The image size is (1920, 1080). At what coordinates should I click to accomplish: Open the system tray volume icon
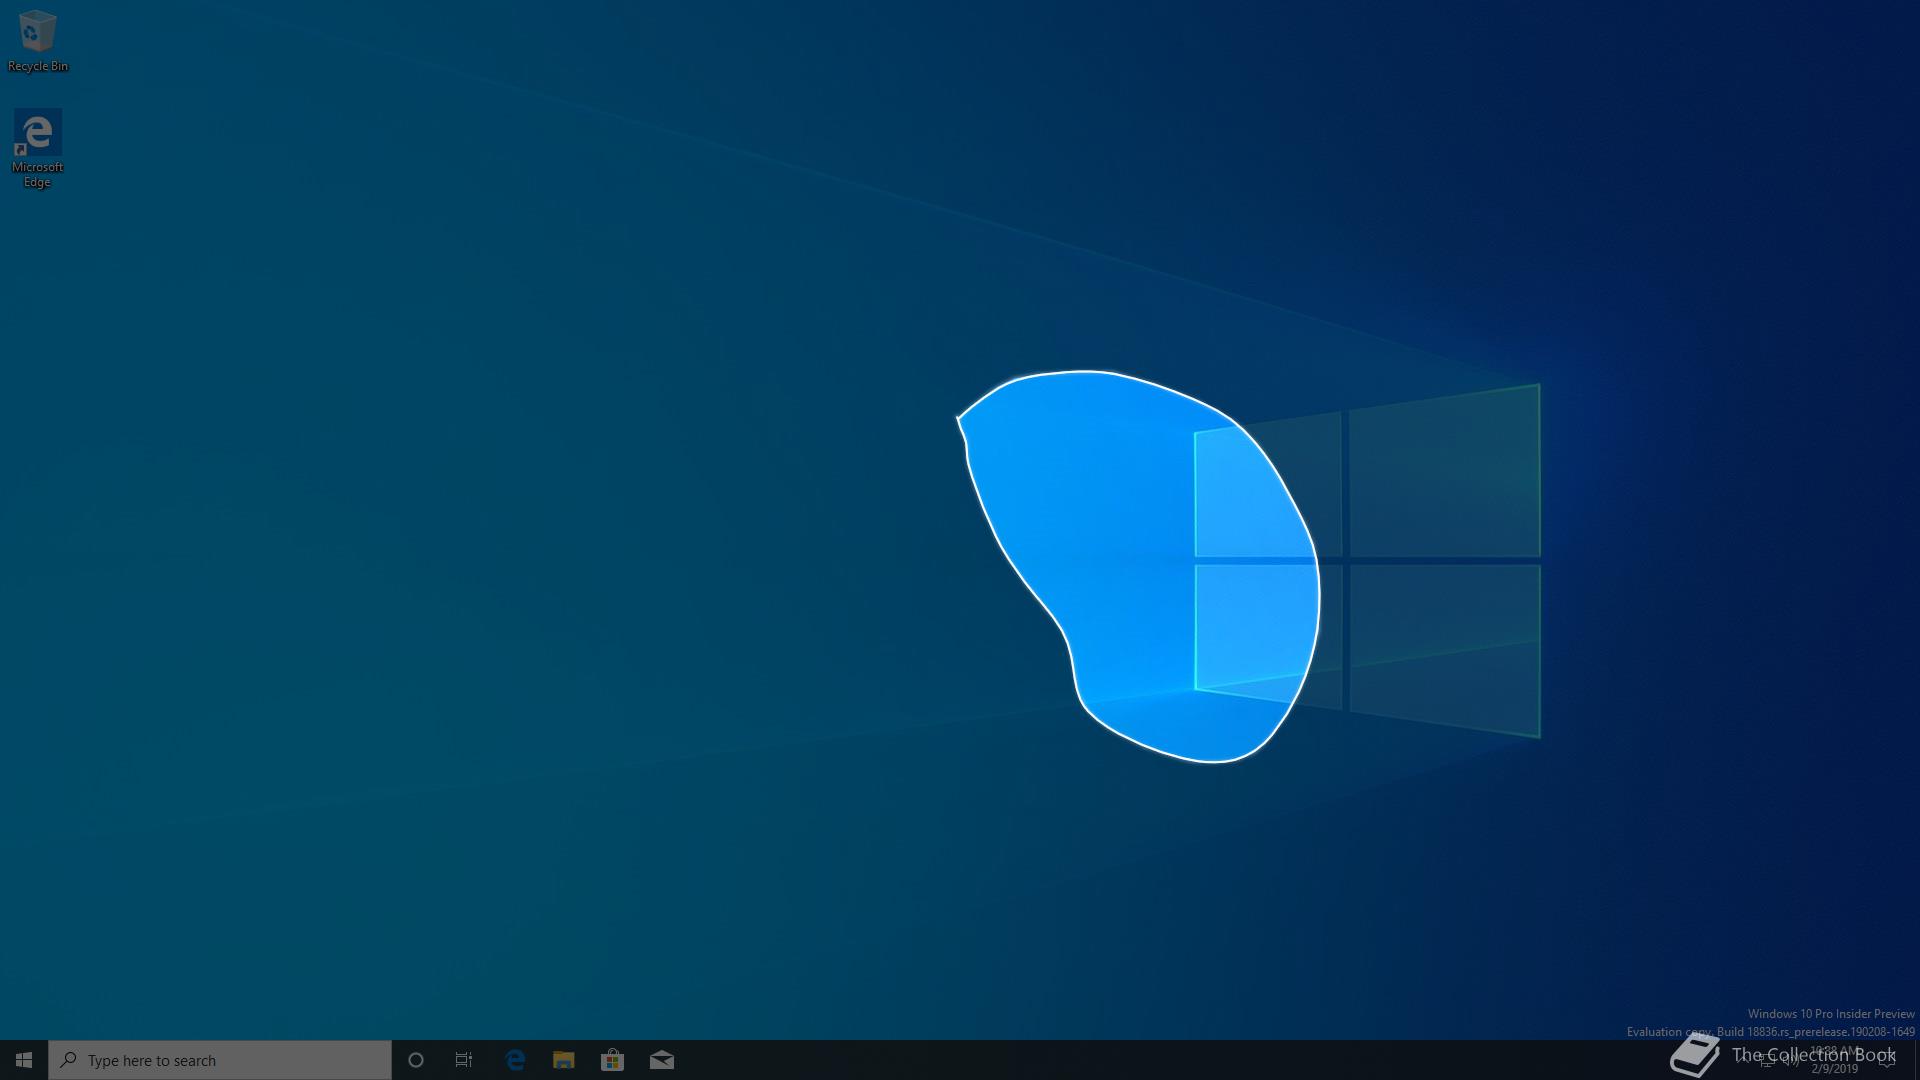tap(1790, 1060)
